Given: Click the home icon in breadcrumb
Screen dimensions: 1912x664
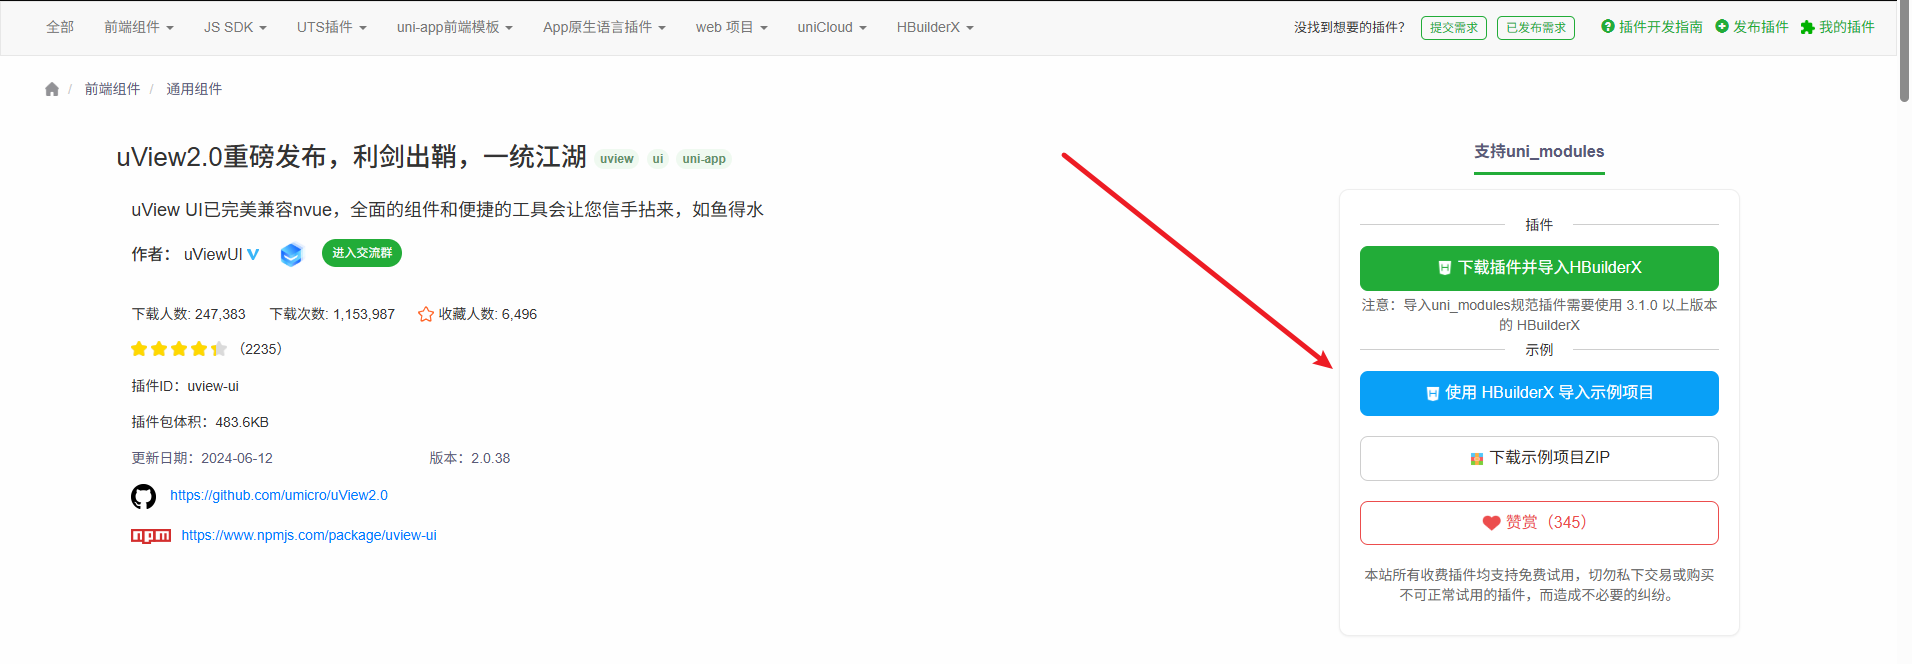Looking at the screenshot, I should point(52,89).
